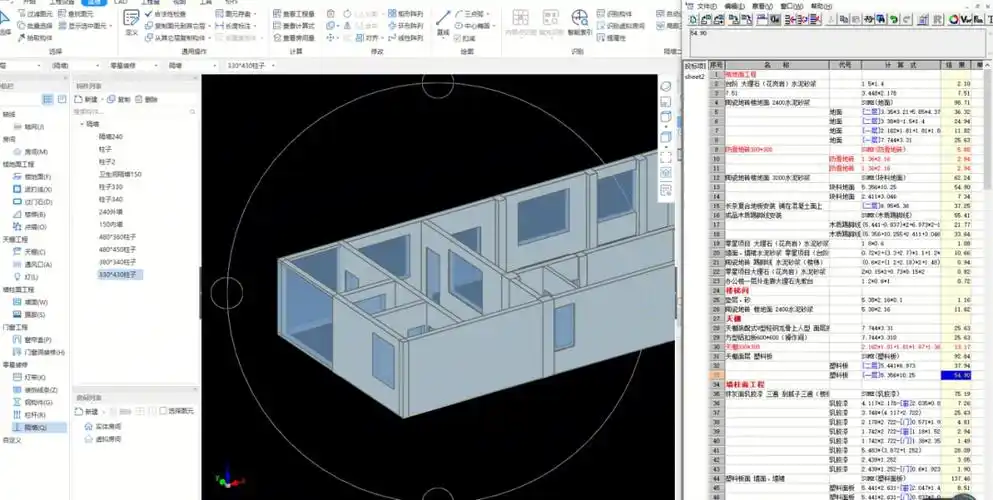Click the 矩形阵列 rectangular array tool
993x500 pixels.
click(x=405, y=13)
